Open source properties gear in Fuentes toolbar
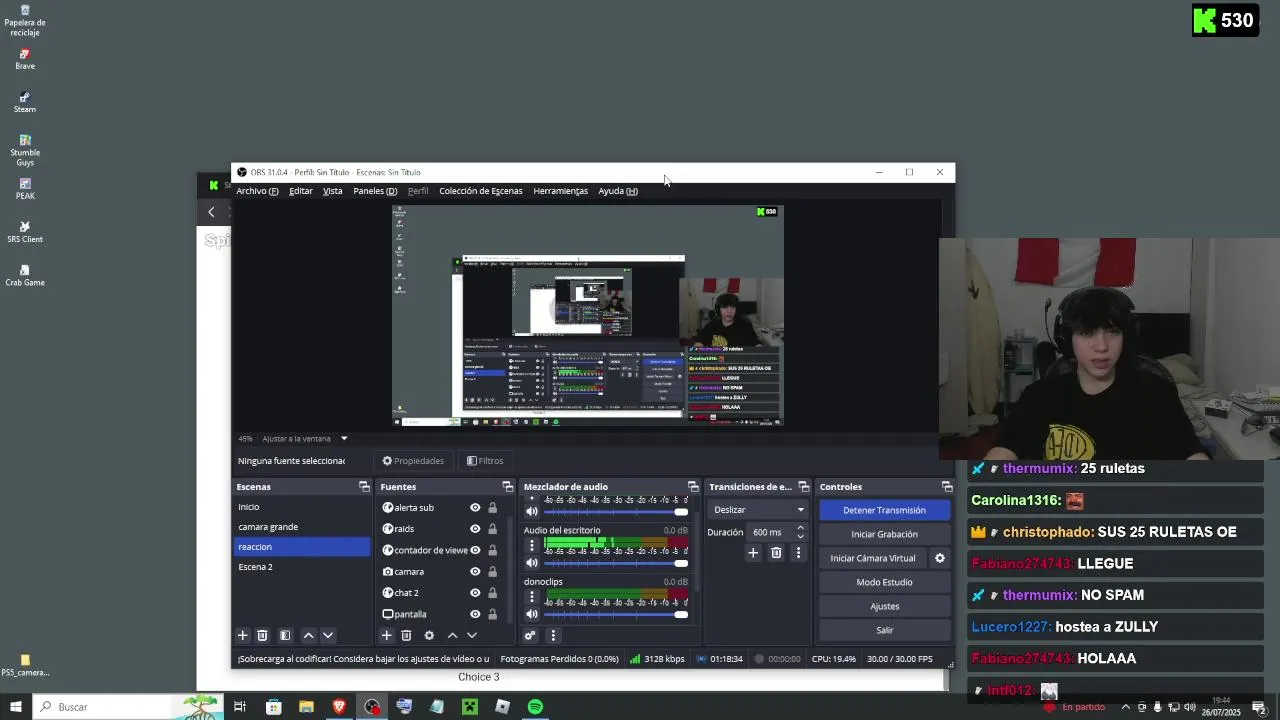The width and height of the screenshot is (1280, 720). (x=429, y=635)
